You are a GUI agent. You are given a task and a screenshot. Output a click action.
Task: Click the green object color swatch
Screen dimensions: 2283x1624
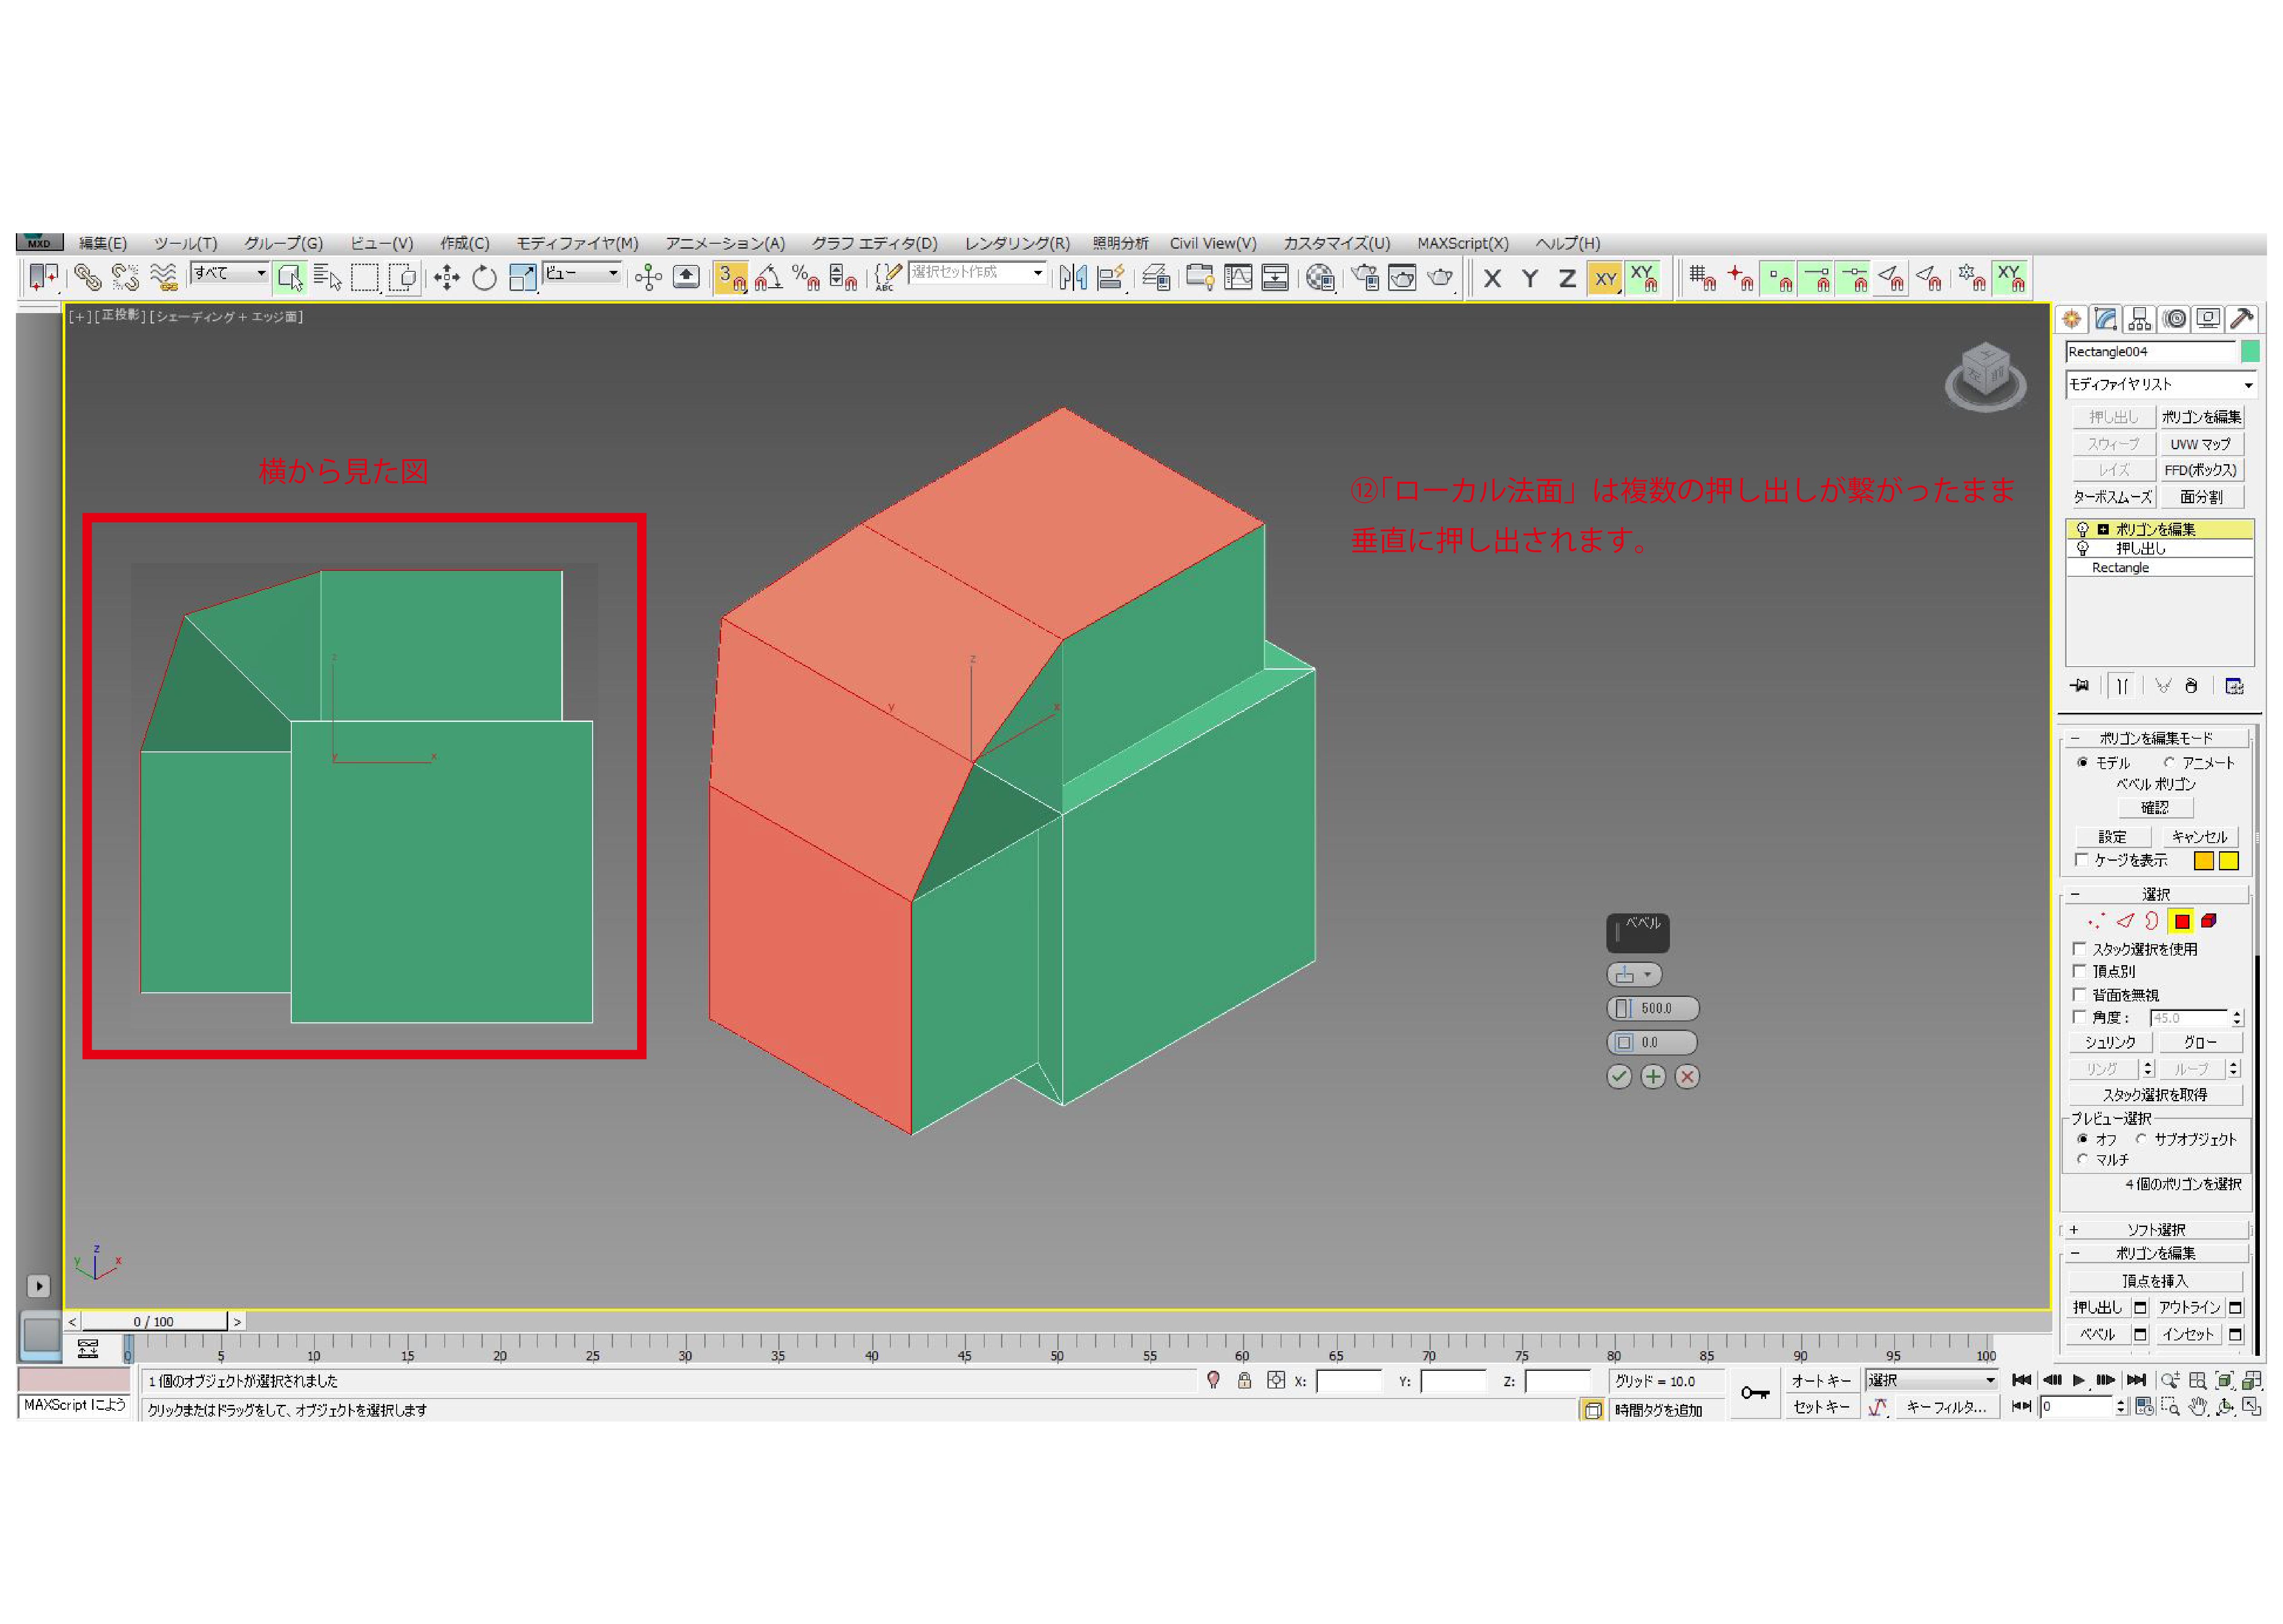(2250, 351)
